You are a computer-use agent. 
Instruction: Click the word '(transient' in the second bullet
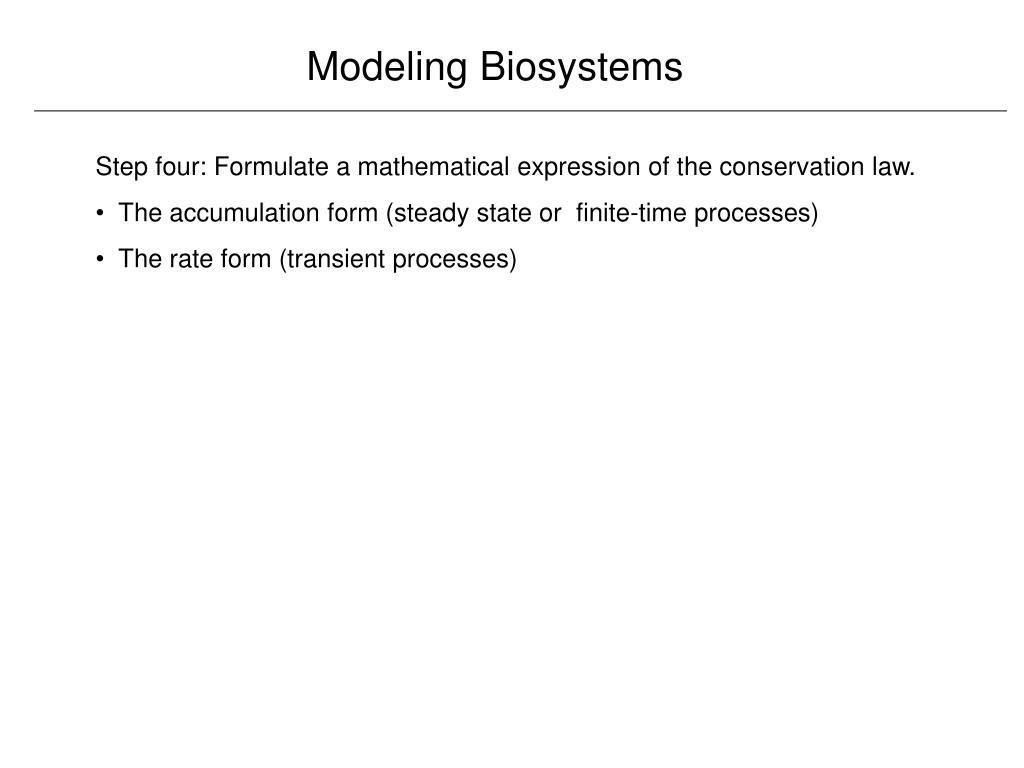(x=332, y=259)
